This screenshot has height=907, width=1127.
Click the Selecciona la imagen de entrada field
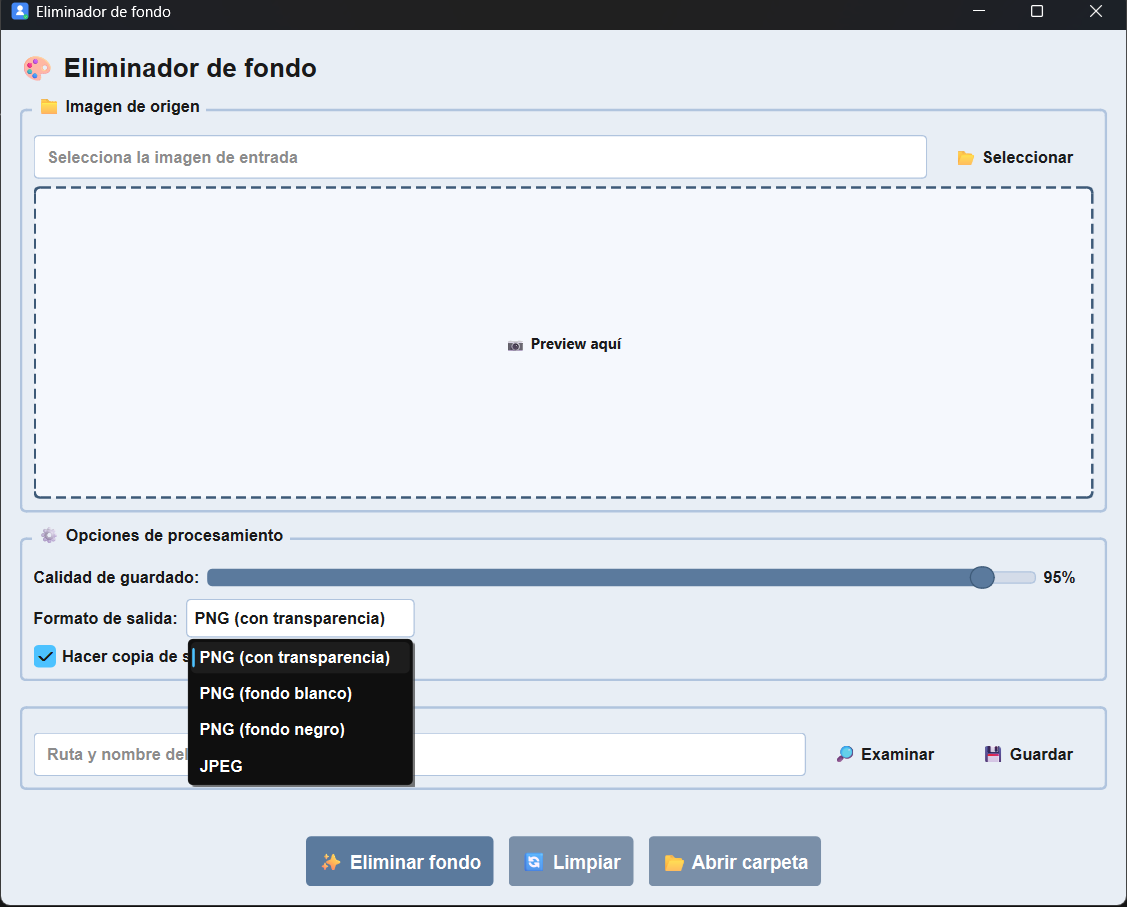click(x=480, y=157)
